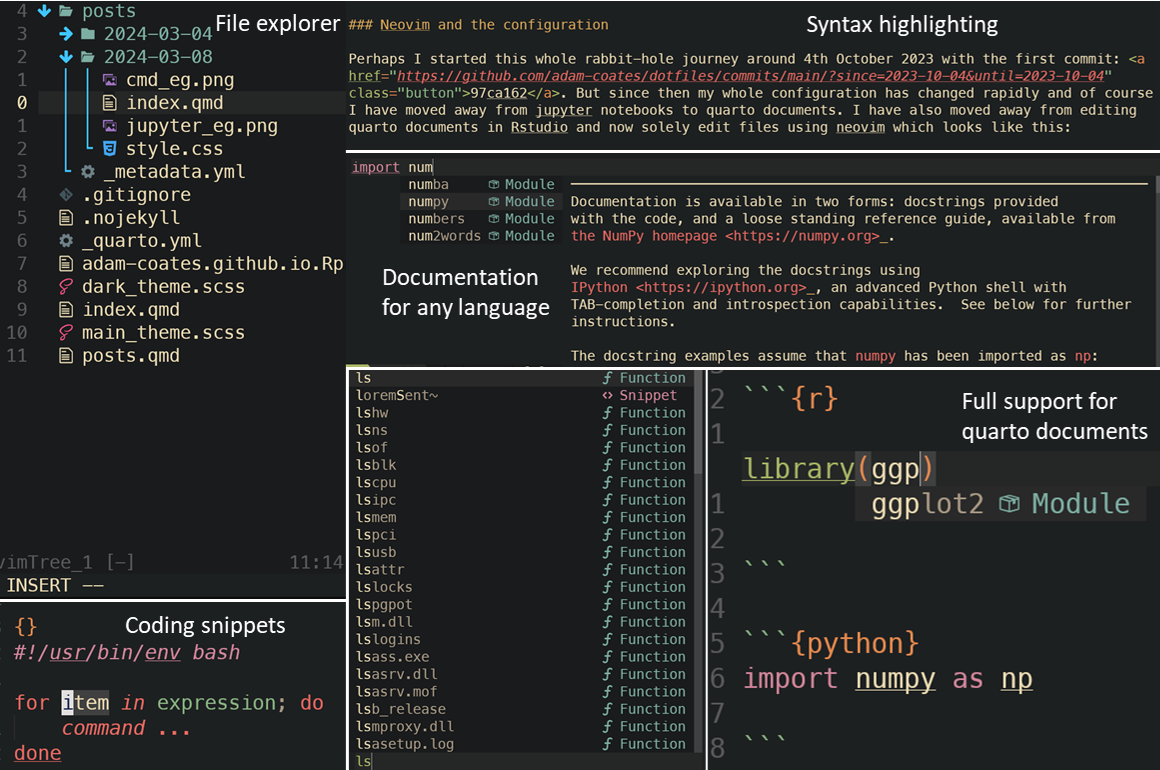Open the .nojekyll file
Image resolution: width=1160 pixels, height=770 pixels.
pyautogui.click(x=131, y=217)
